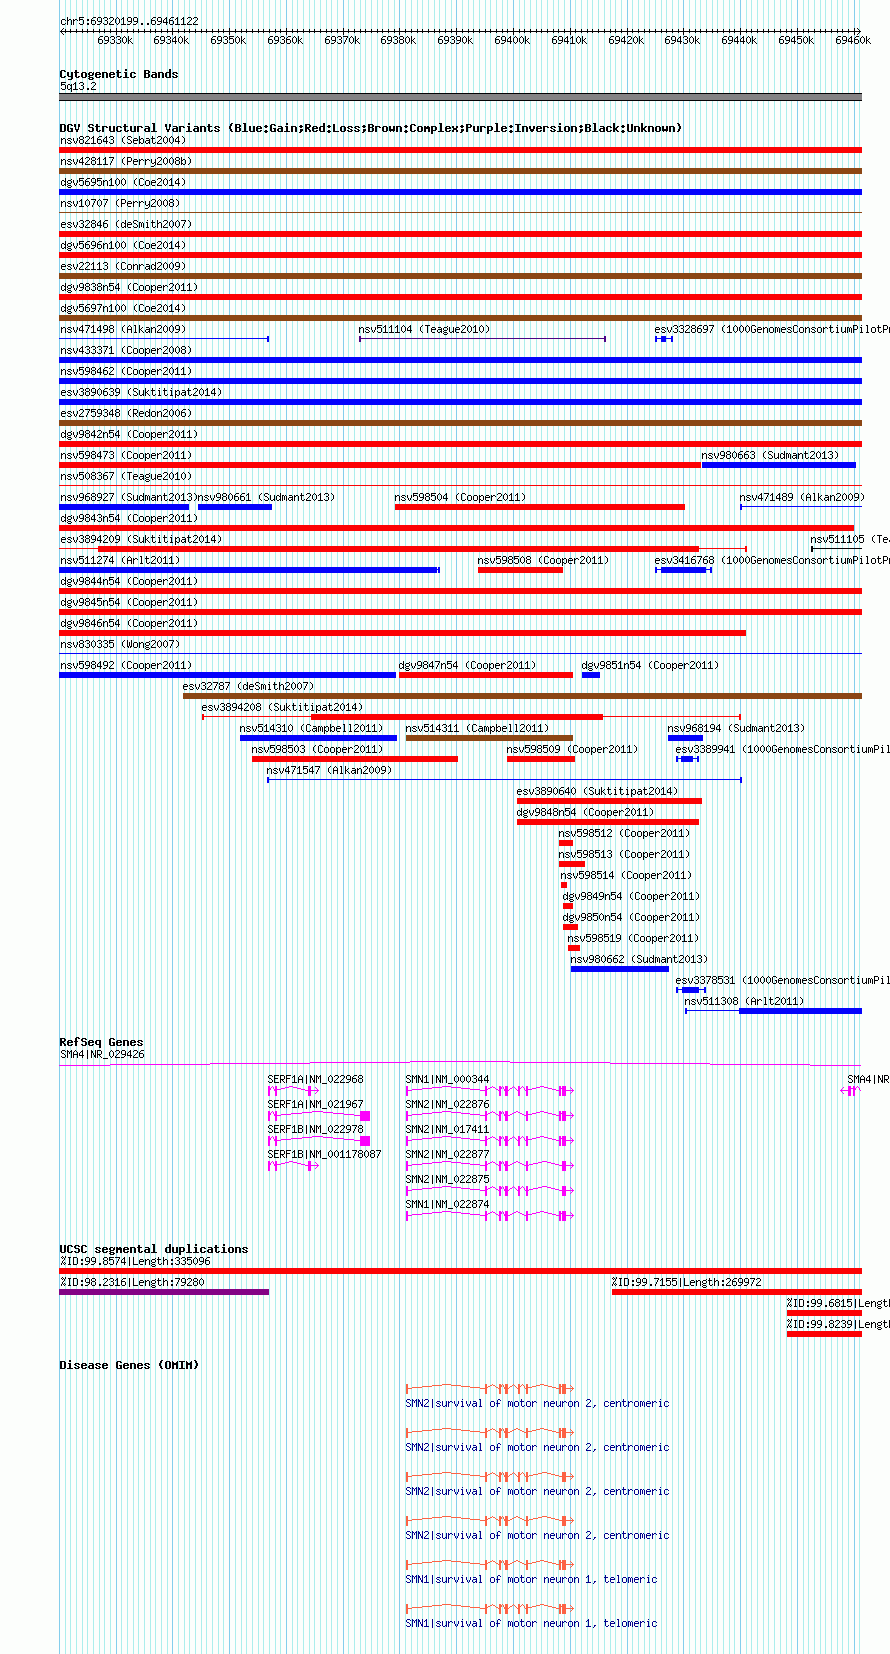Open esv3890640 (Suktitipat2014) variant
This screenshot has width=890, height=1654.
597,791
